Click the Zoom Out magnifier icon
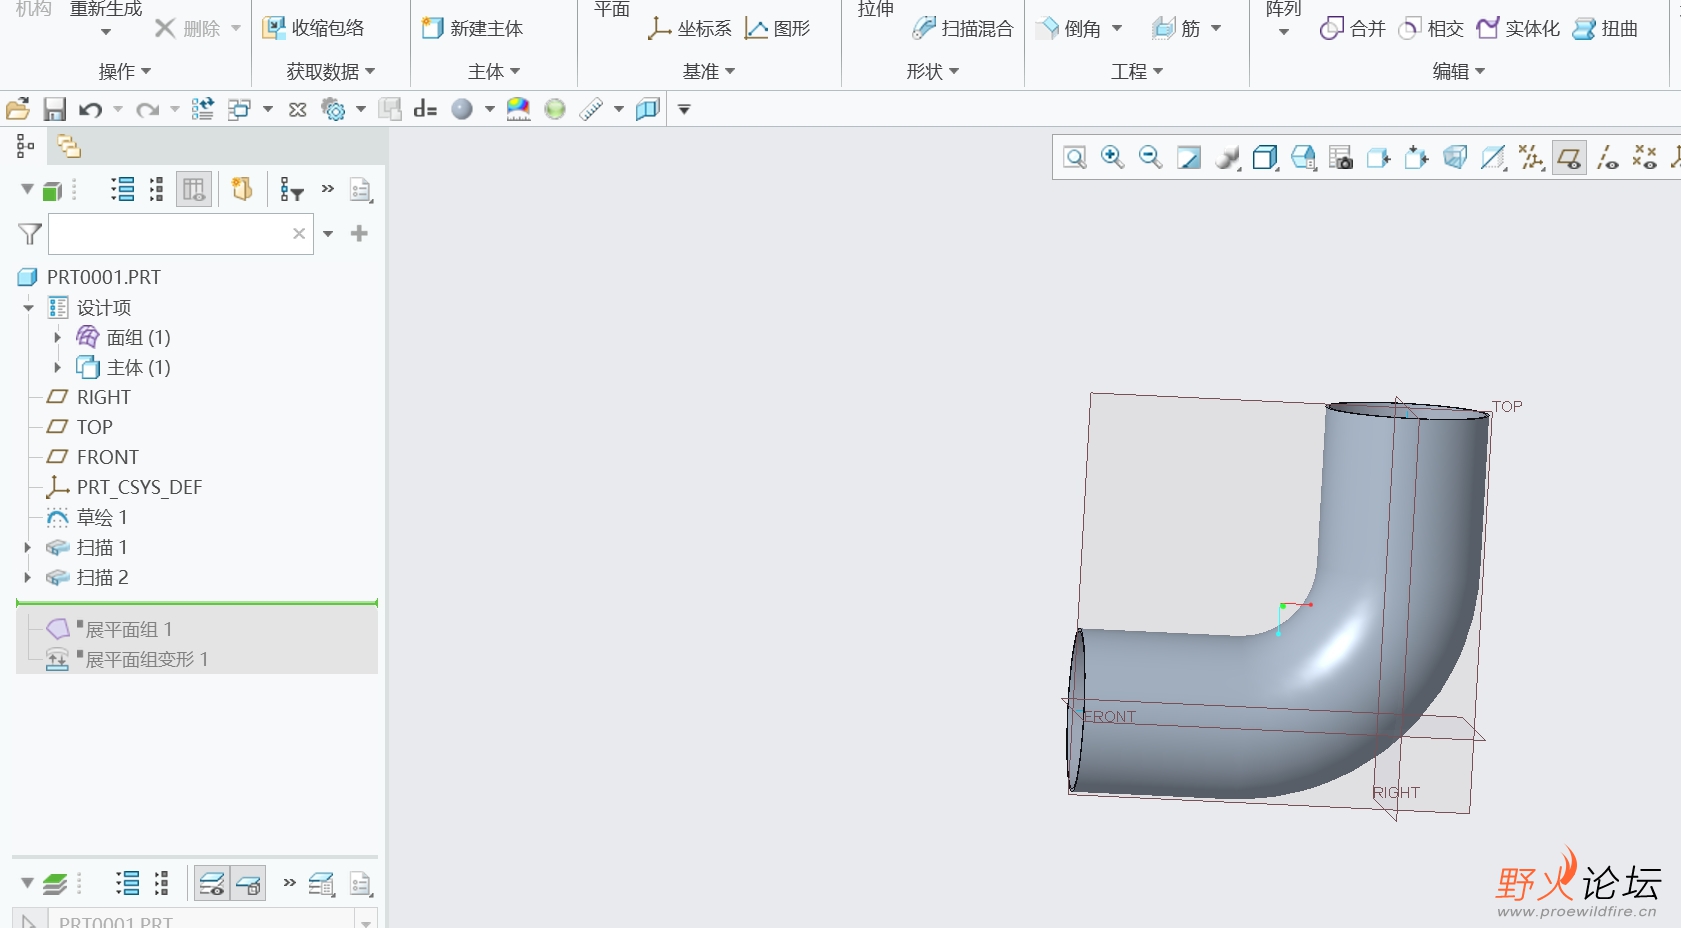Viewport: 1681px width, 928px height. 1151,158
